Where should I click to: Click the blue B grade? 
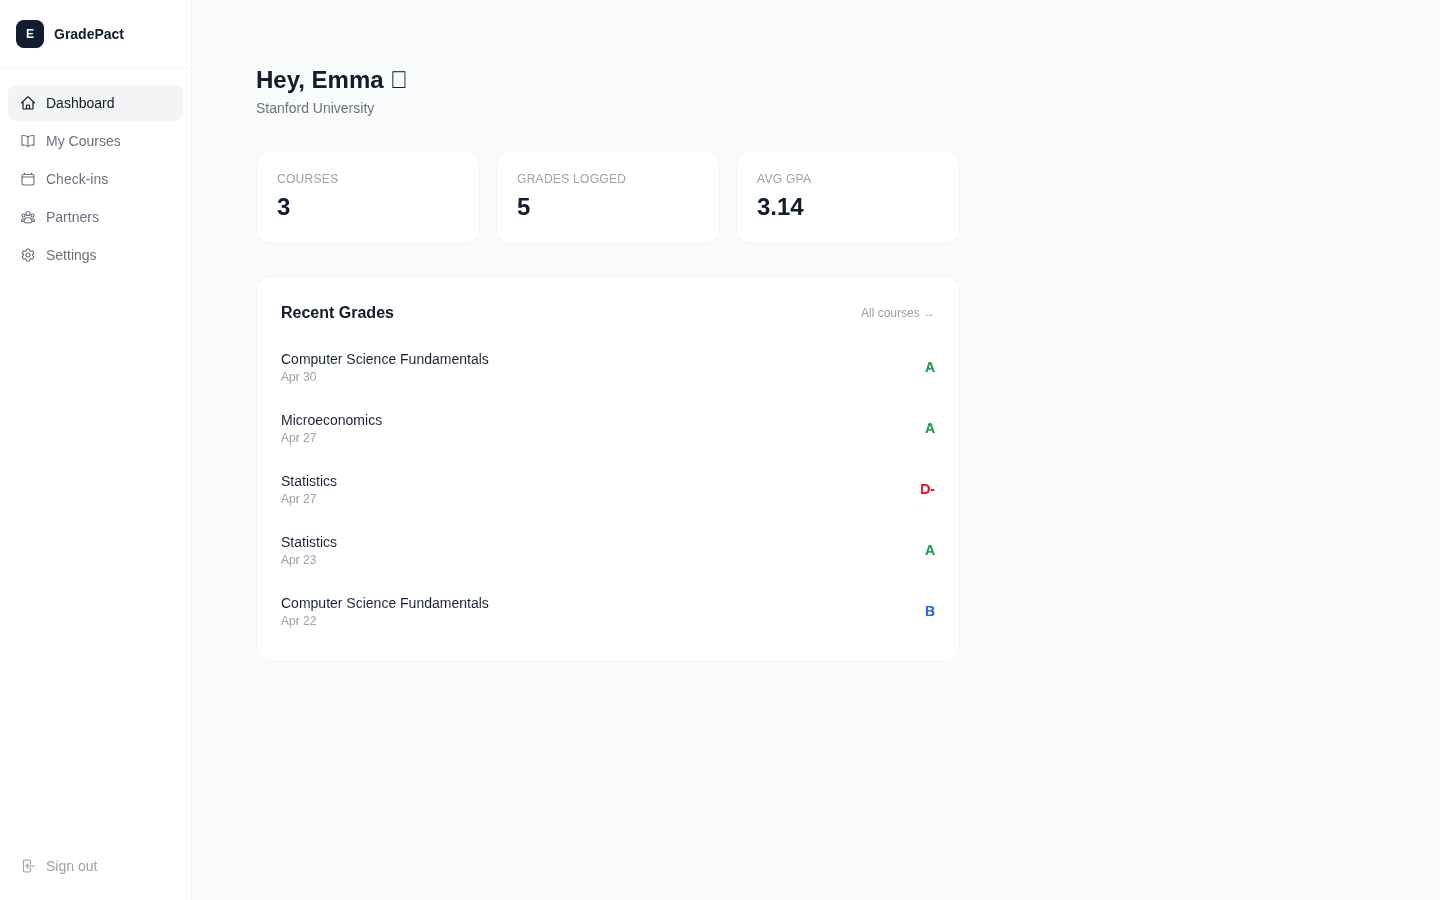(x=930, y=611)
